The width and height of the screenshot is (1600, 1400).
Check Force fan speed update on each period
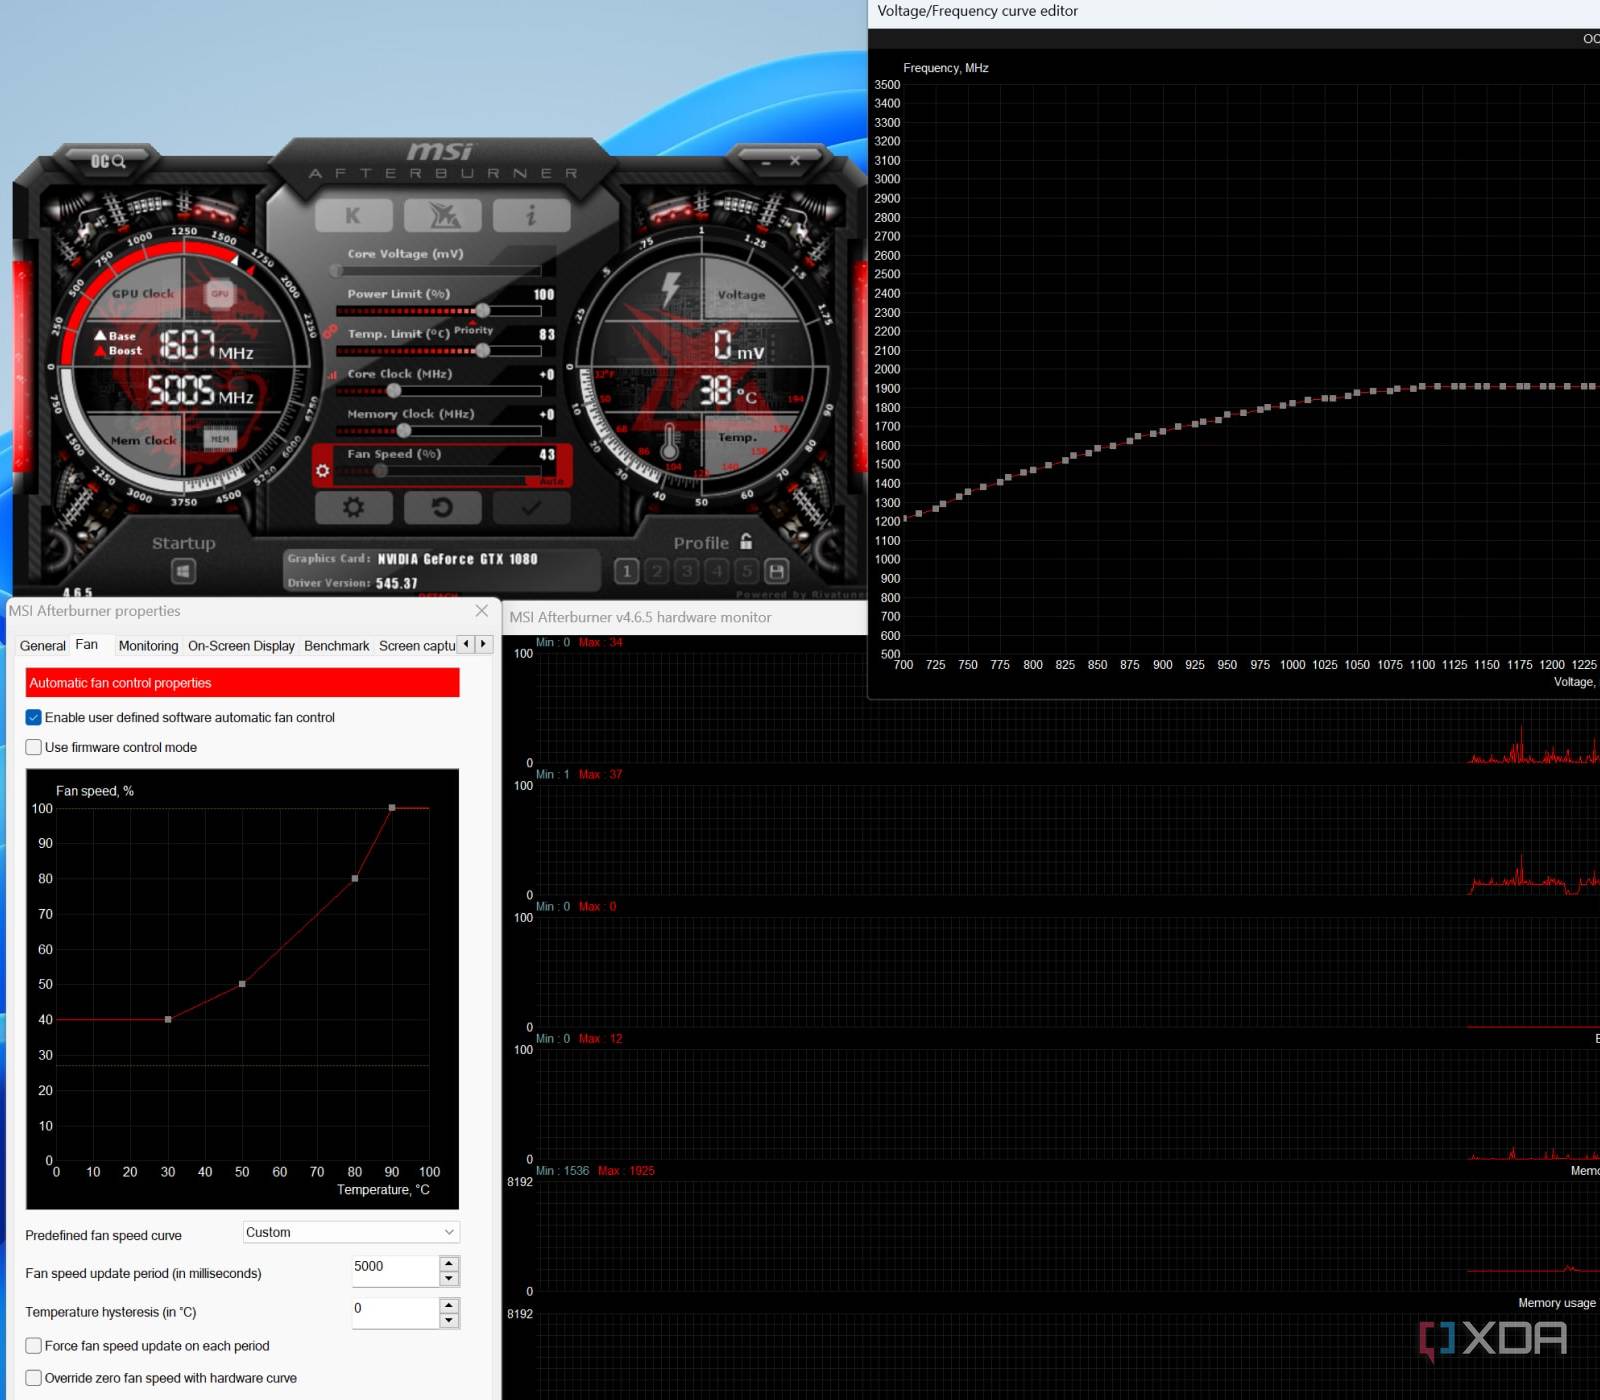pos(34,1346)
